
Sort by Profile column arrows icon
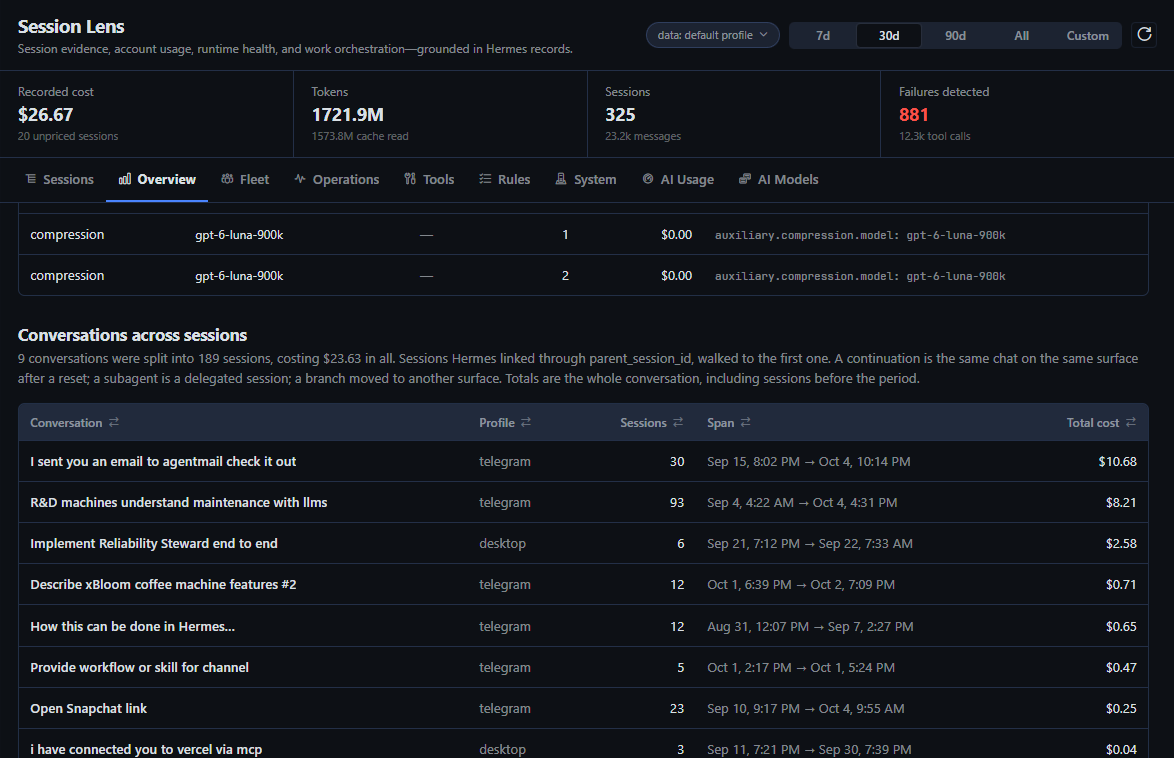[x=526, y=422]
